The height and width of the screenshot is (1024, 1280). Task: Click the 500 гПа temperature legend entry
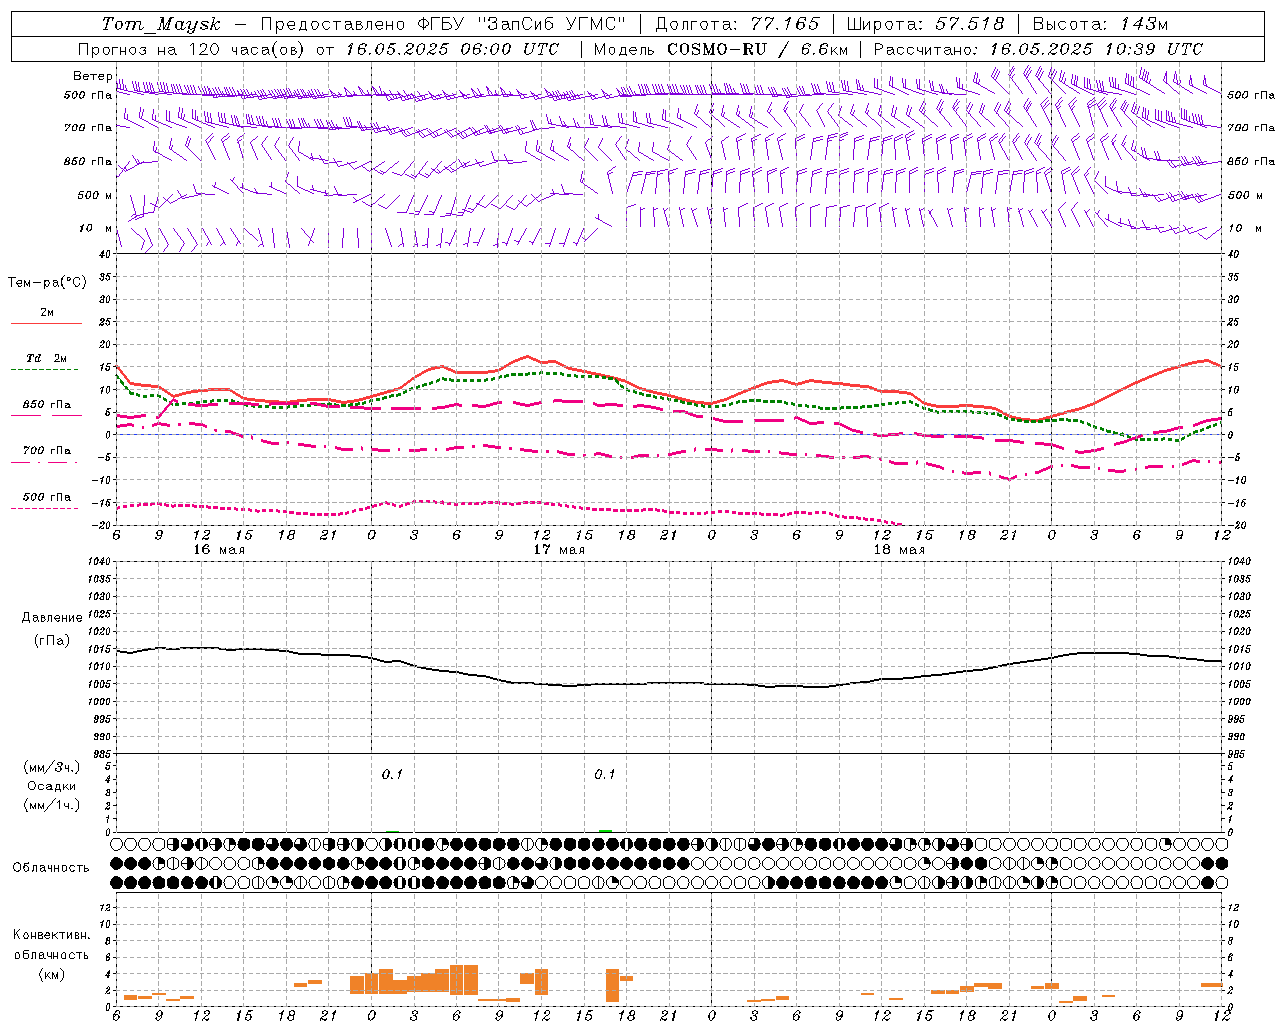[x=47, y=496]
